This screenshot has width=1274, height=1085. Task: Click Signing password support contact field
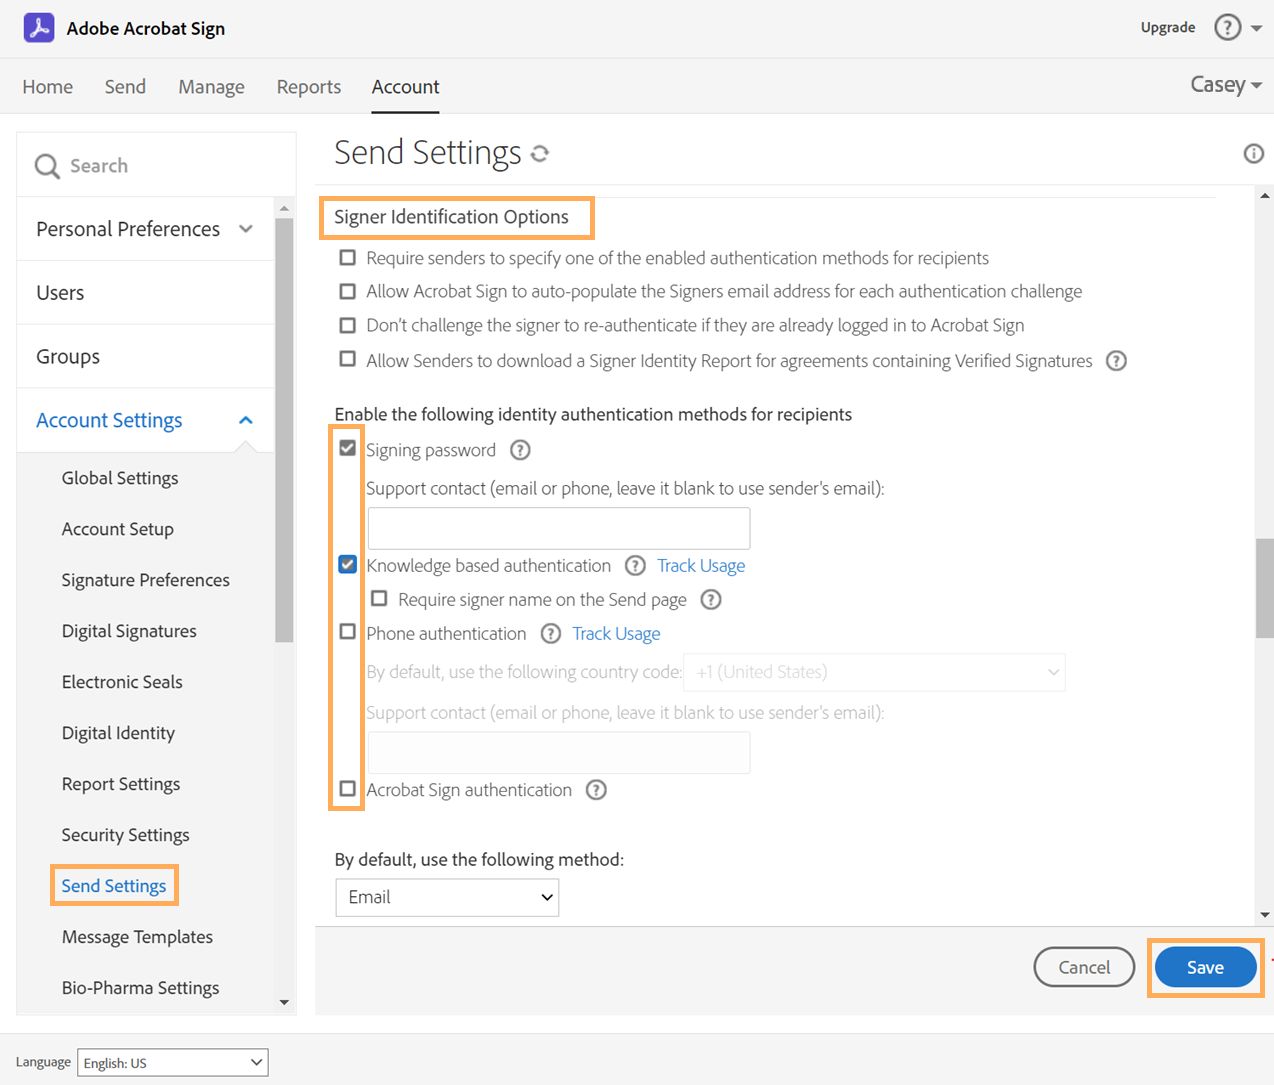click(559, 528)
